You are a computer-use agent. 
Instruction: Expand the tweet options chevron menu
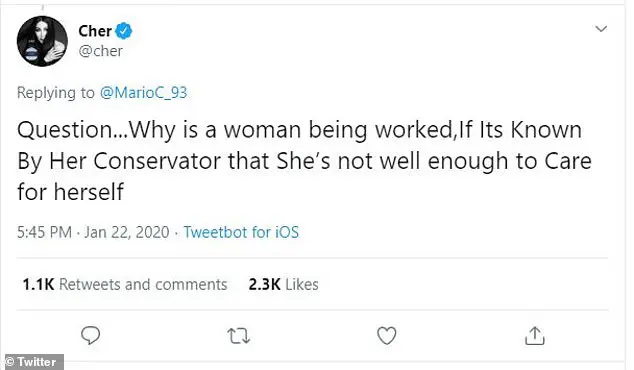[601, 29]
